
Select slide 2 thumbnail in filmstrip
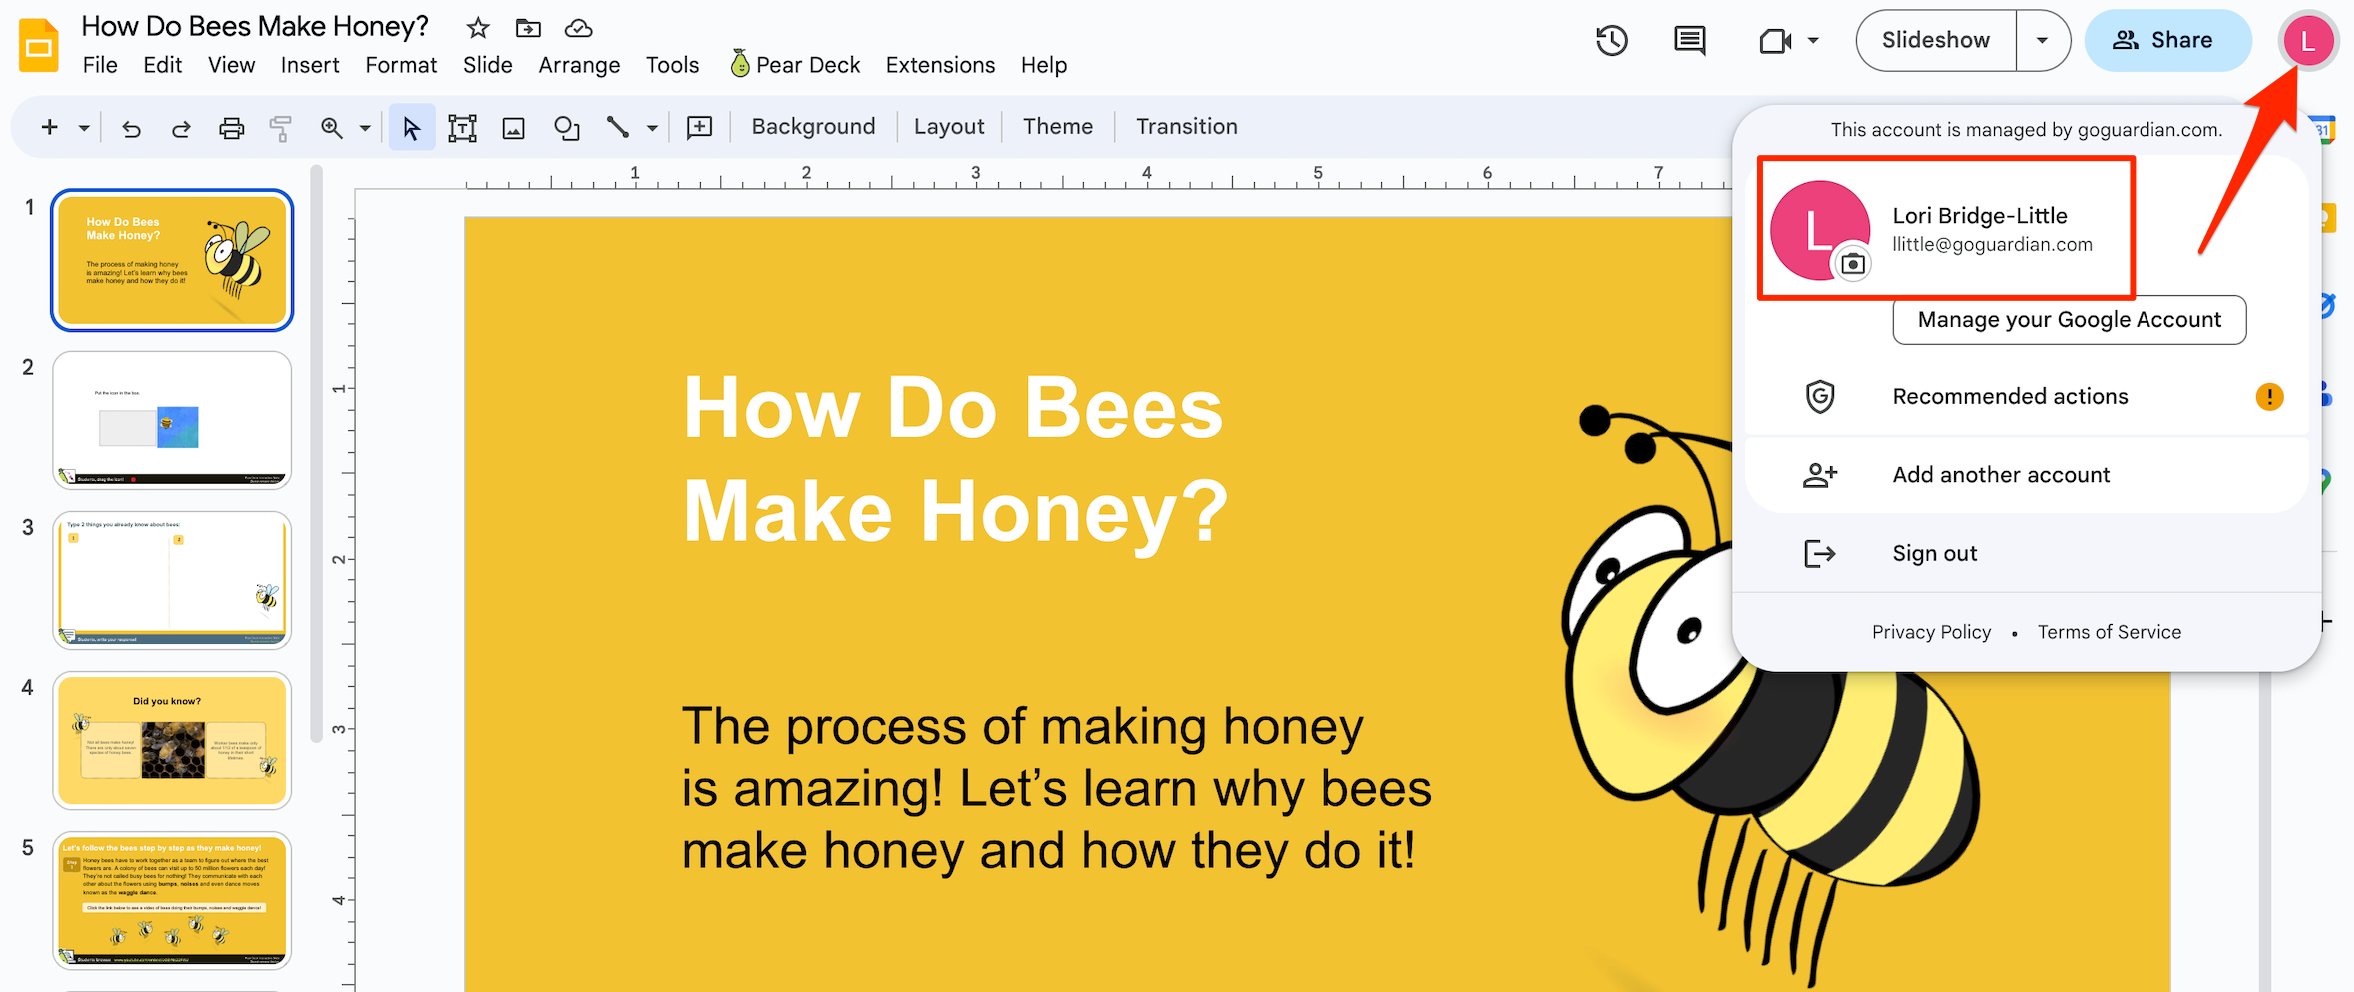[x=172, y=420]
